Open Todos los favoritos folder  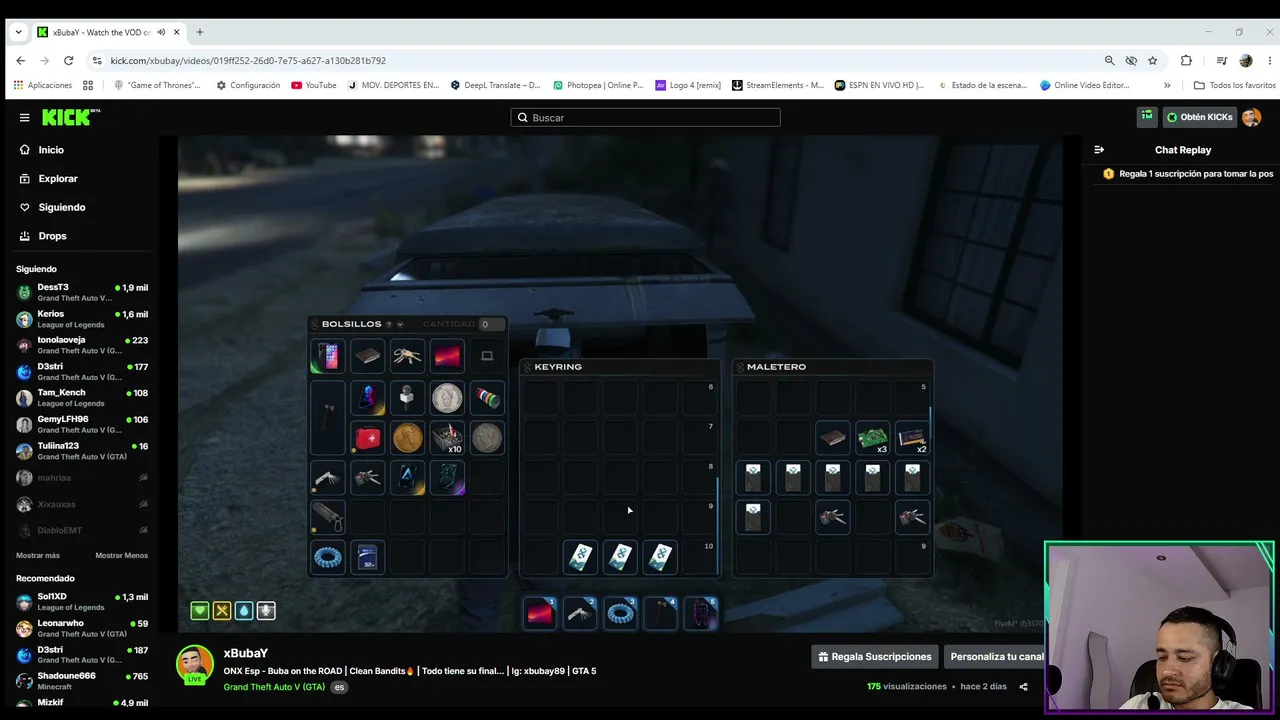click(x=1235, y=85)
